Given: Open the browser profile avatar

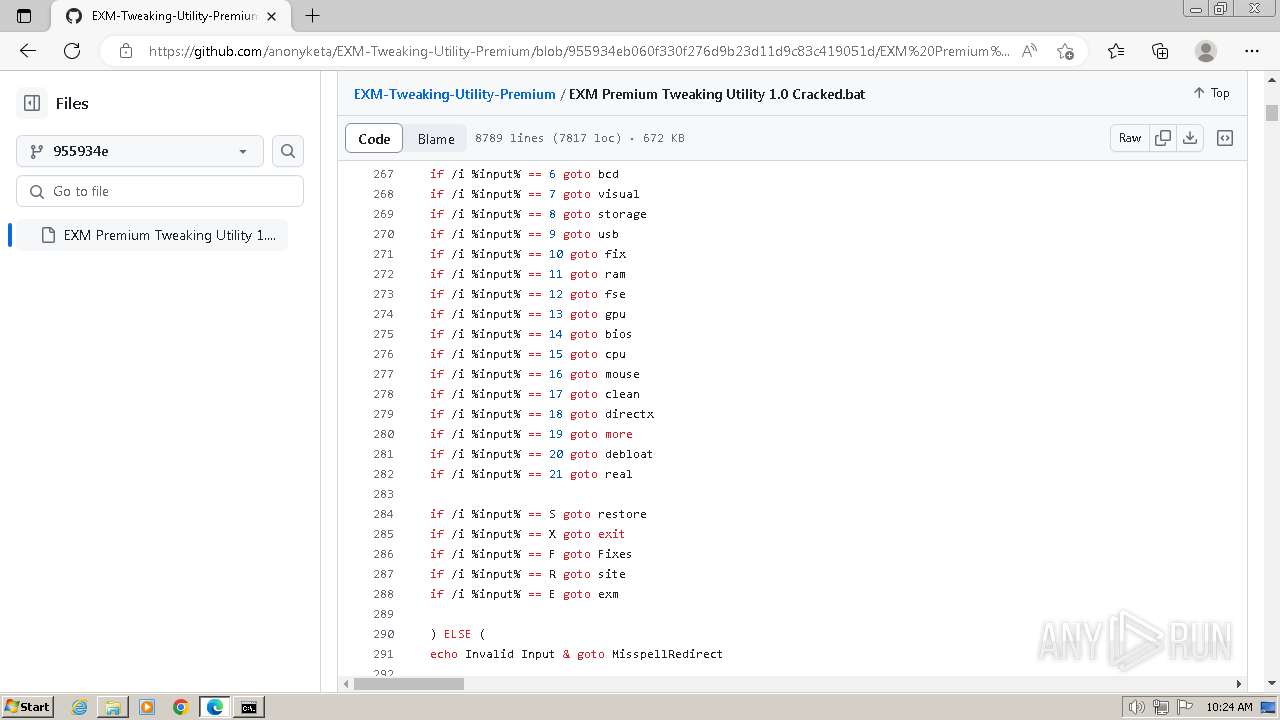Looking at the screenshot, I should 1206,51.
